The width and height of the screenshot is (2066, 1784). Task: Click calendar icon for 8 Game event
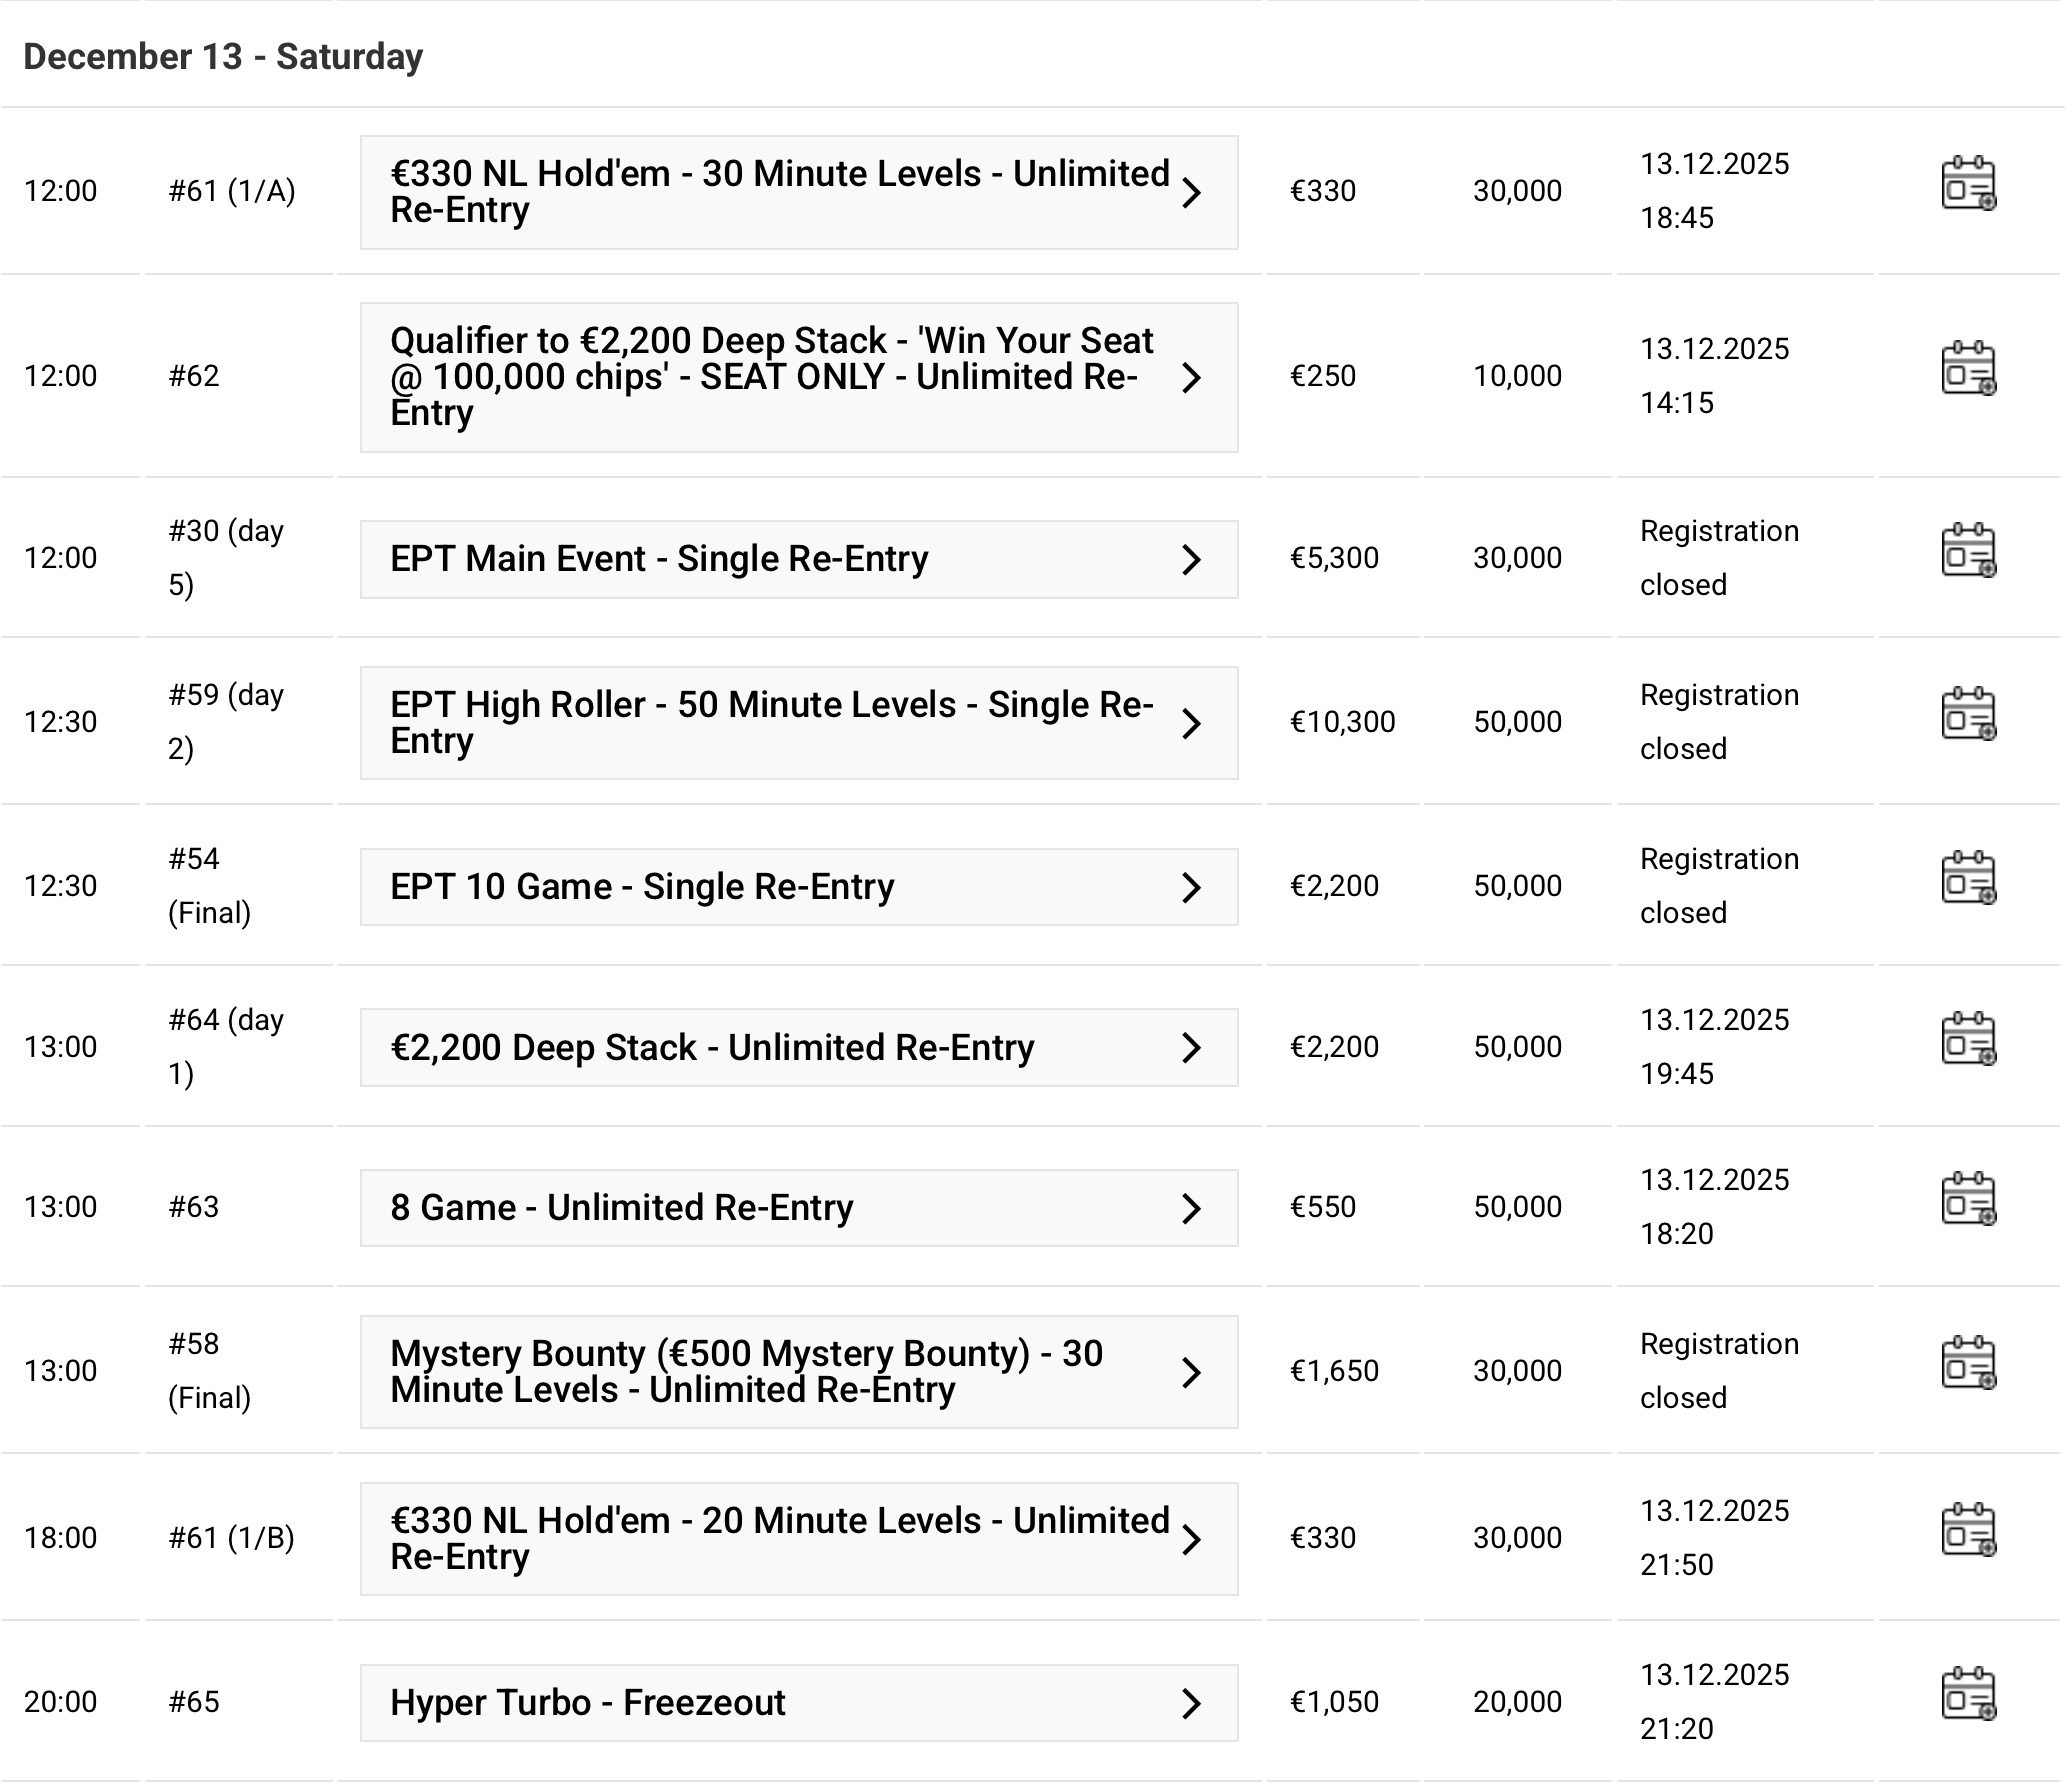(x=1967, y=1200)
